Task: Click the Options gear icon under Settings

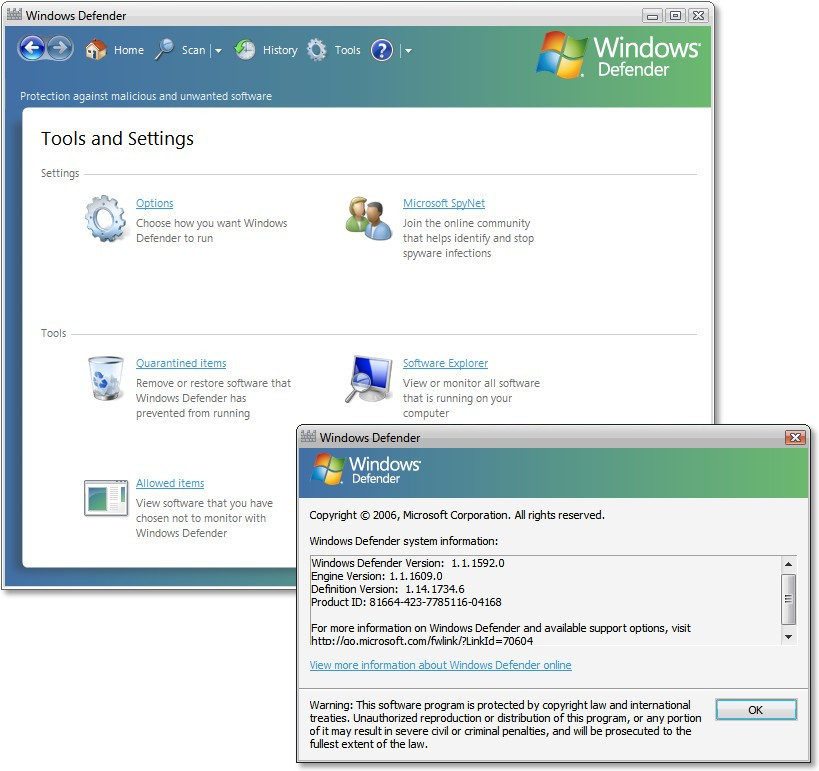Action: tap(105, 219)
